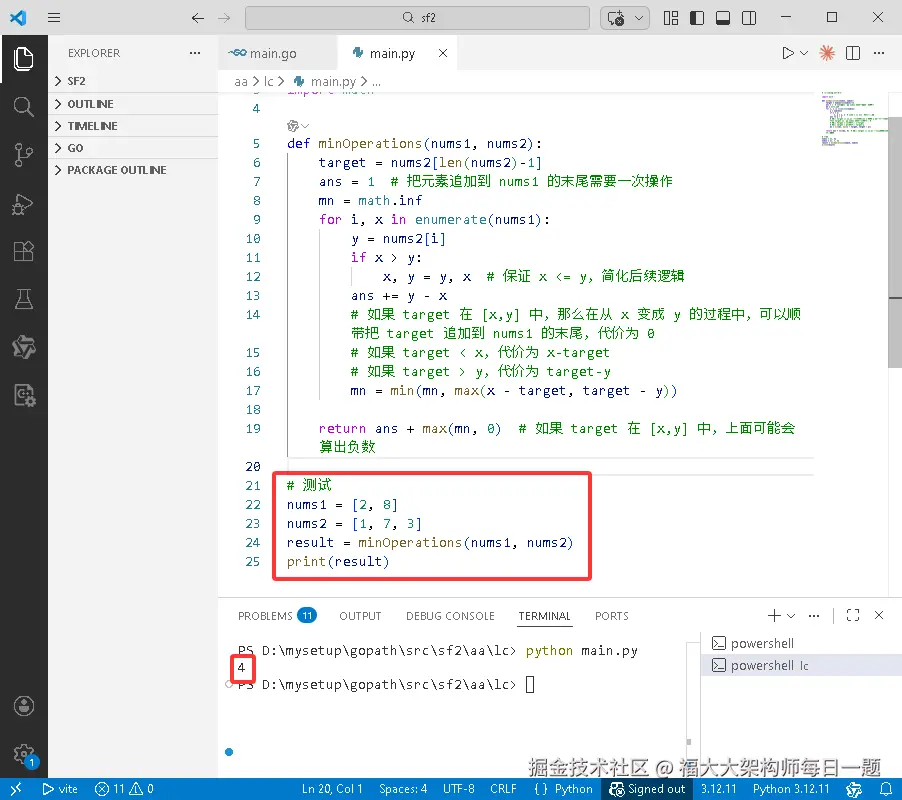The width and height of the screenshot is (902, 800).
Task: Open the OUTPUT panel tab
Action: tap(360, 616)
